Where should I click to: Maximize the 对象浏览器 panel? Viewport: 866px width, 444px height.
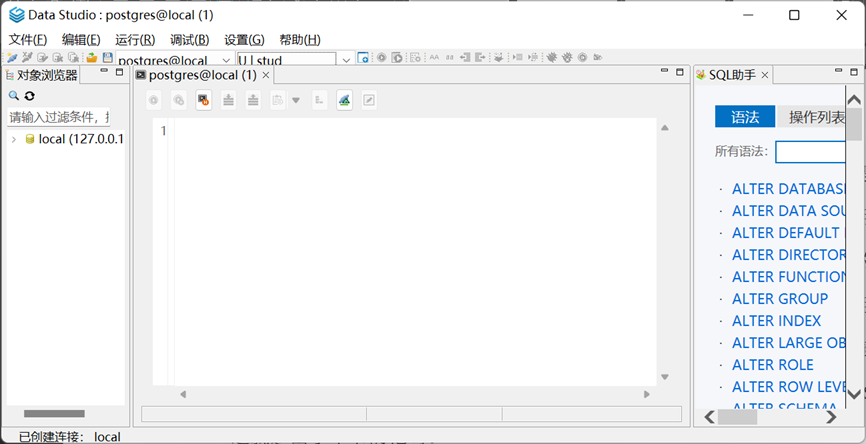tap(119, 72)
